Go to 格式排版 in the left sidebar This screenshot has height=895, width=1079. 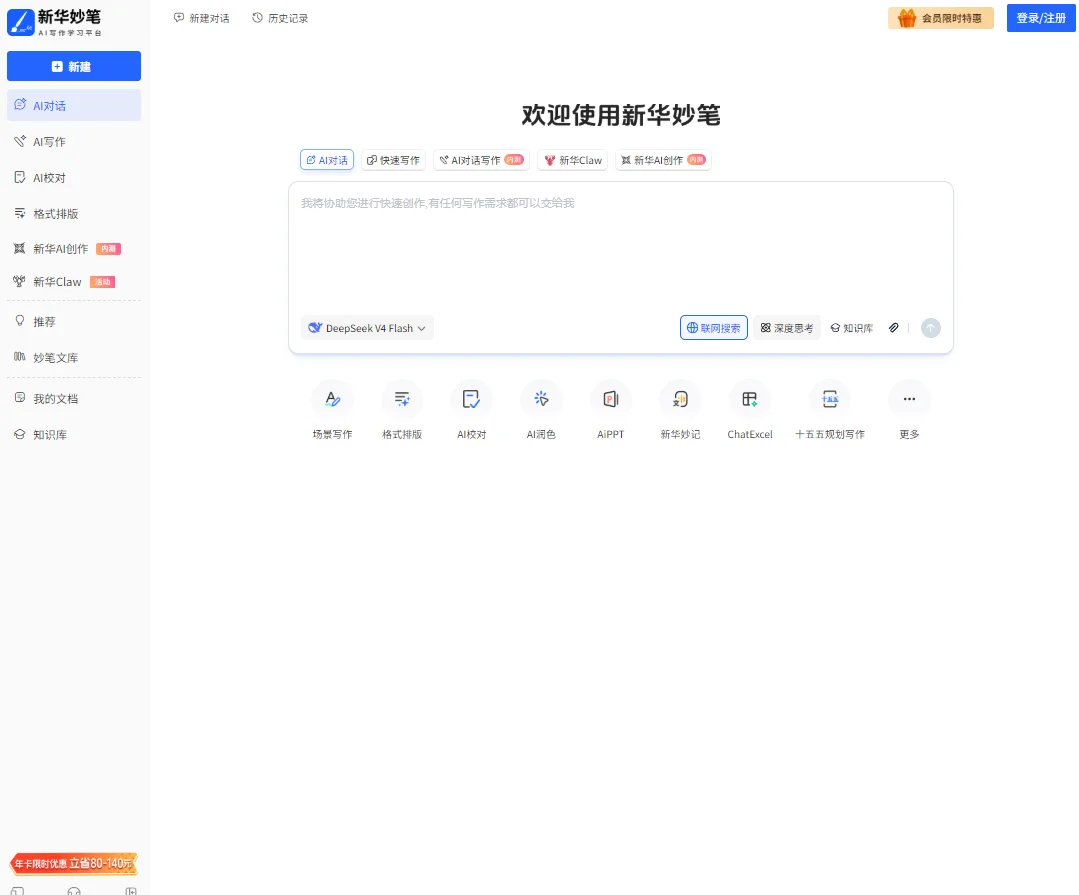point(74,213)
